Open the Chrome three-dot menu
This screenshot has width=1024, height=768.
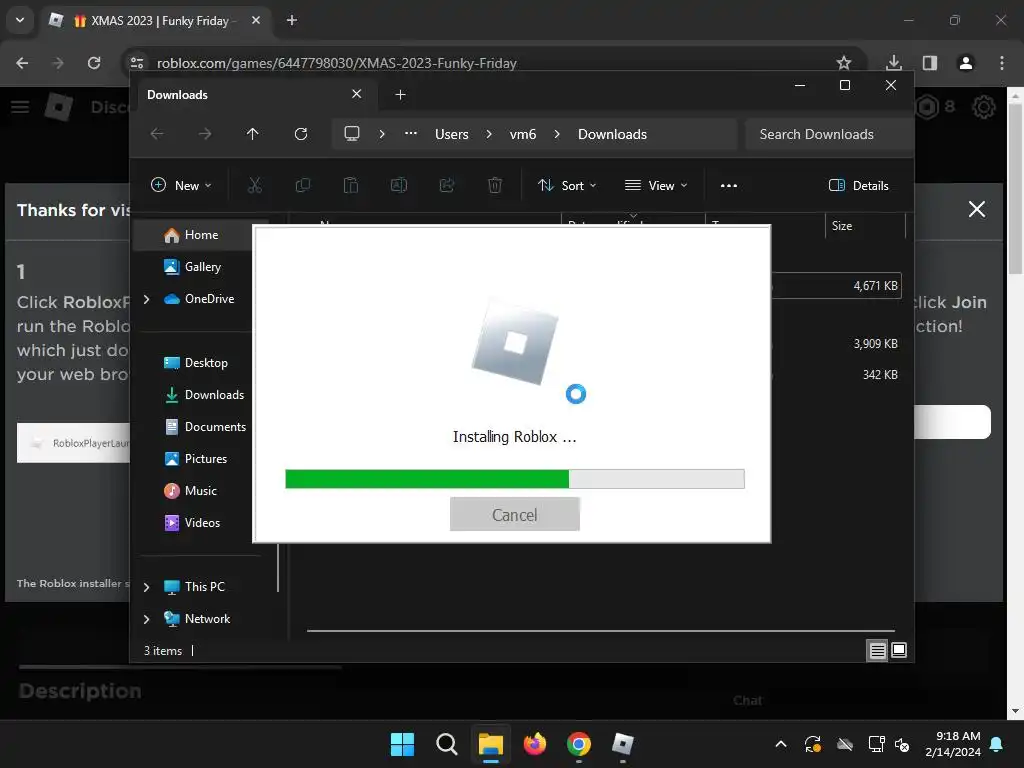coord(1002,63)
